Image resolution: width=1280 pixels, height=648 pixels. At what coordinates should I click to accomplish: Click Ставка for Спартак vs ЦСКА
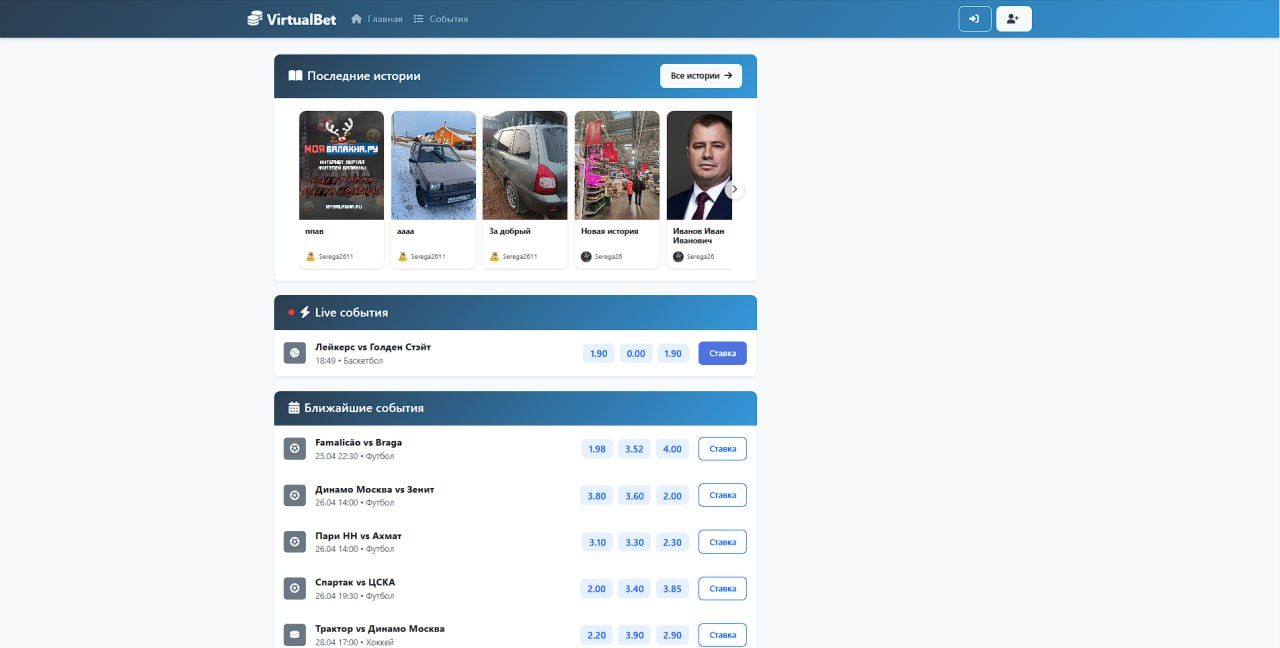(722, 588)
